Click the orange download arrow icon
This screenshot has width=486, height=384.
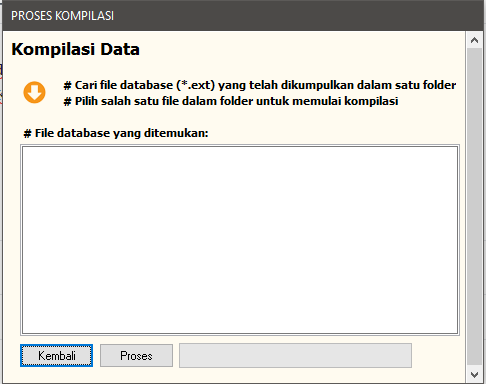tap(34, 92)
